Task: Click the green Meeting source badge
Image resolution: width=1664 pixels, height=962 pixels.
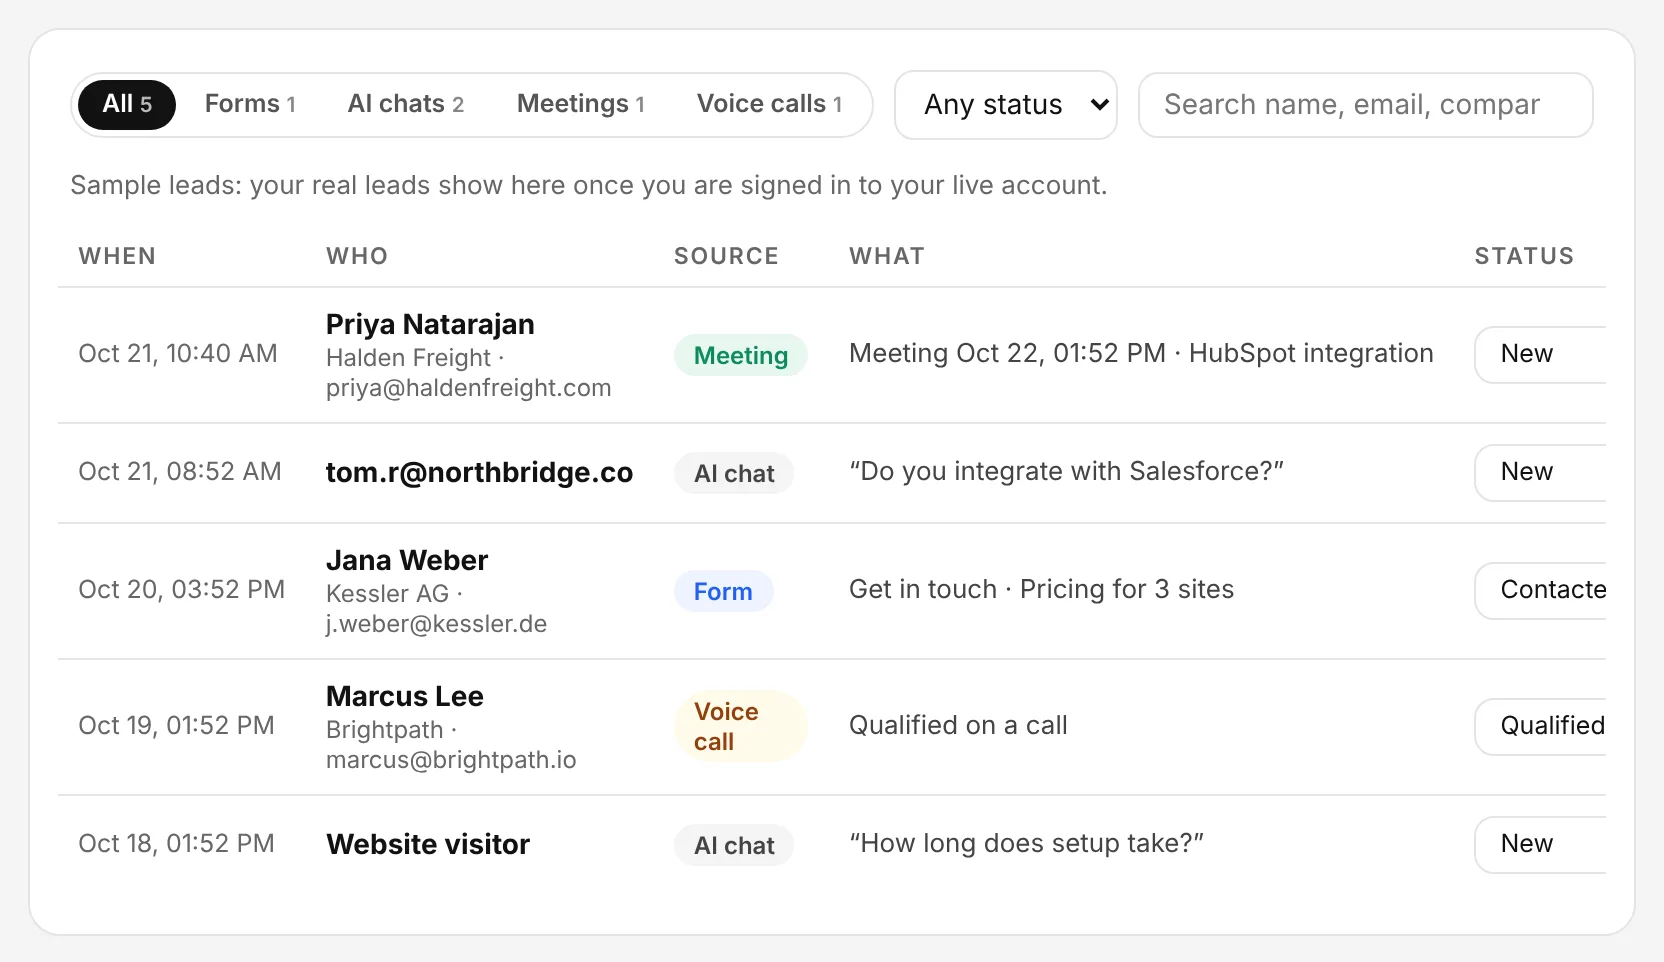Action: [741, 355]
